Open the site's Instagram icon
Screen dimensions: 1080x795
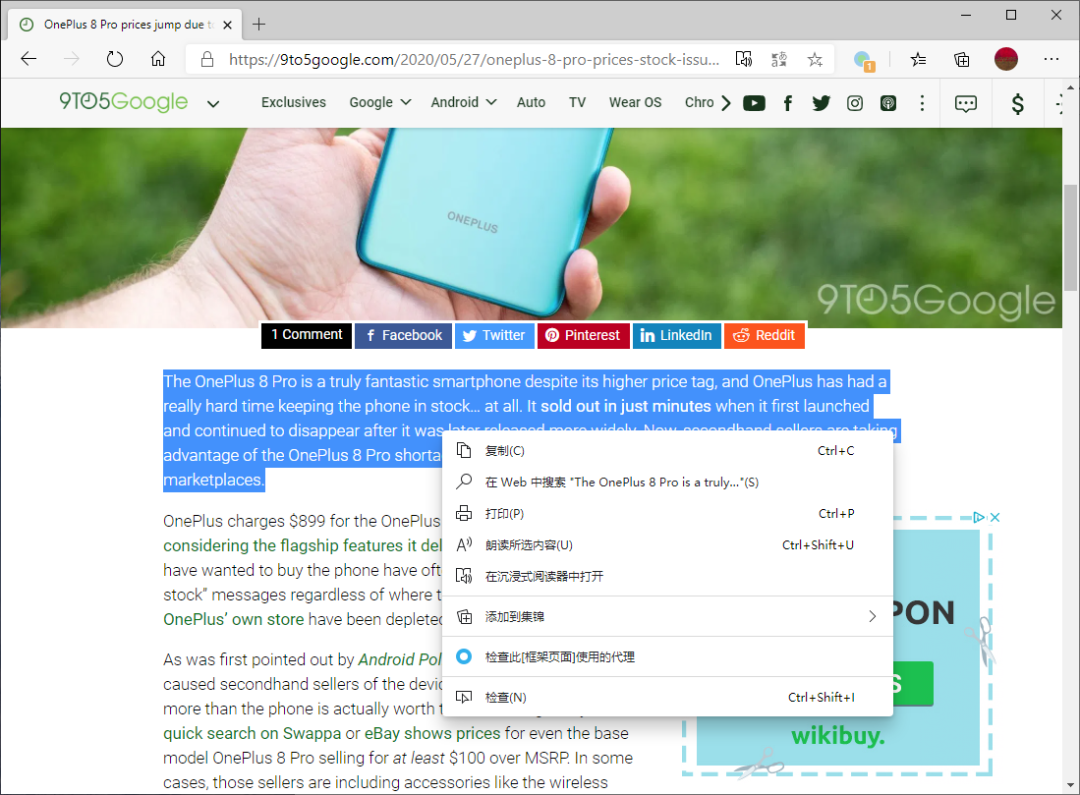(x=855, y=103)
